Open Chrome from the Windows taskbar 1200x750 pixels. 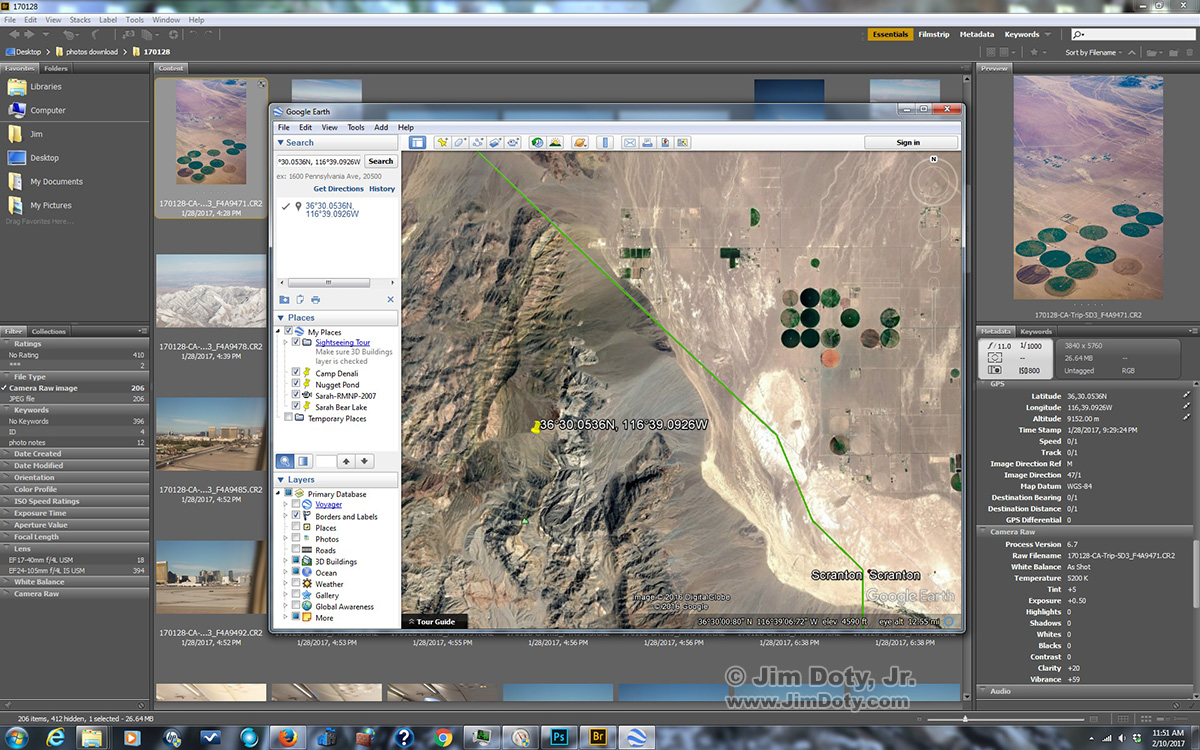[444, 738]
